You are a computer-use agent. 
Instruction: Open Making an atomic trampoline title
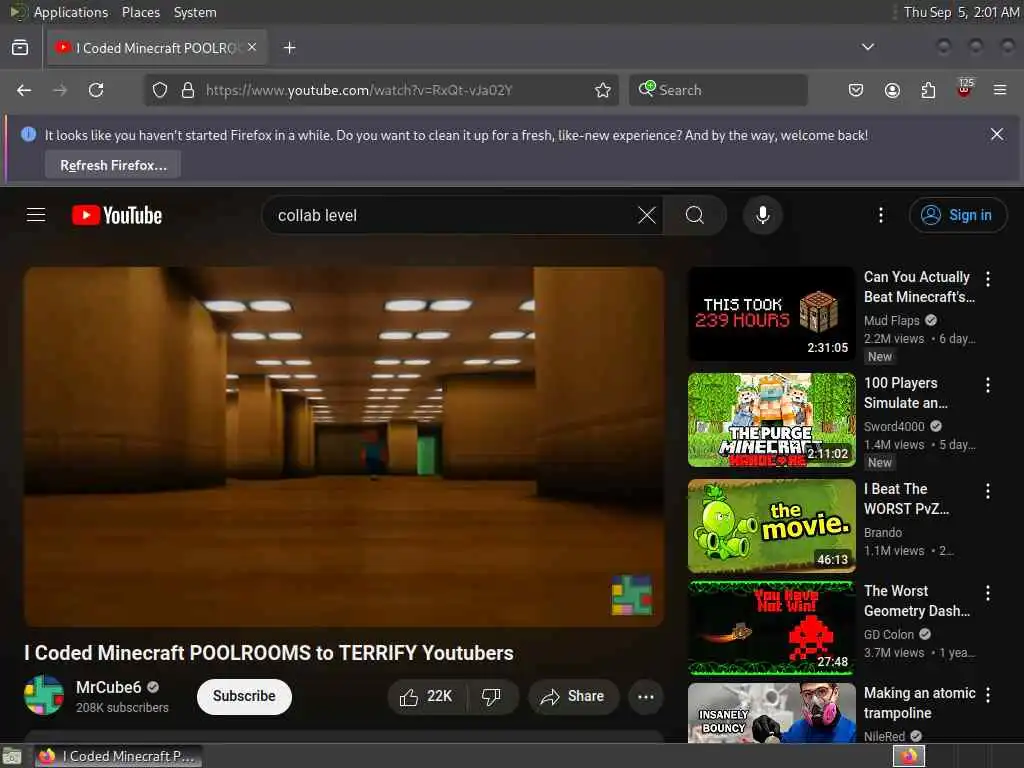[x=920, y=703]
